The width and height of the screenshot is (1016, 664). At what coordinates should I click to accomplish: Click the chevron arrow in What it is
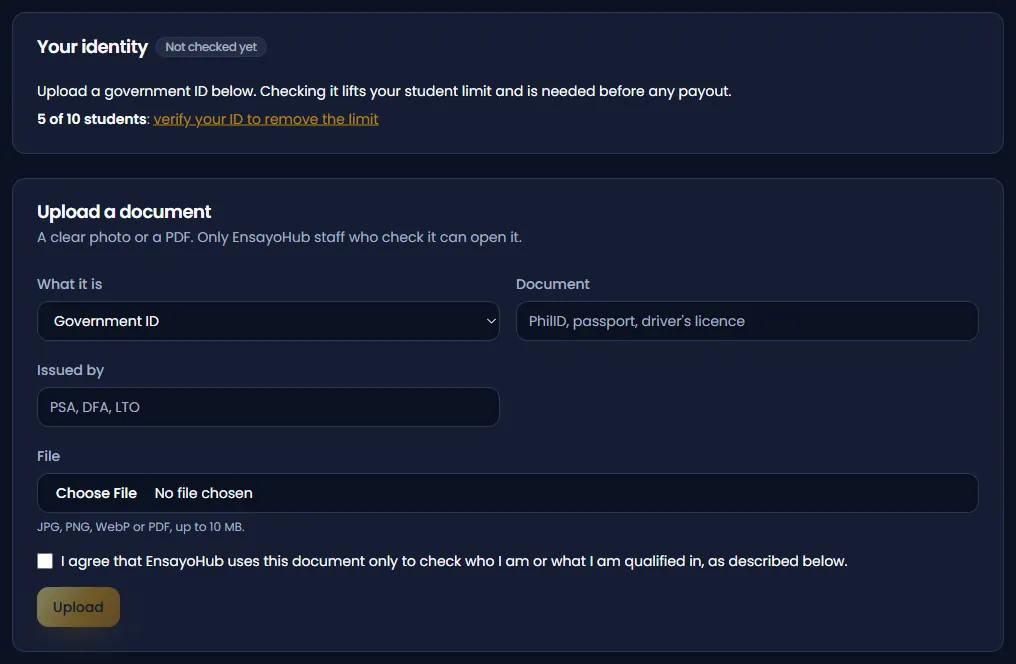coord(491,321)
